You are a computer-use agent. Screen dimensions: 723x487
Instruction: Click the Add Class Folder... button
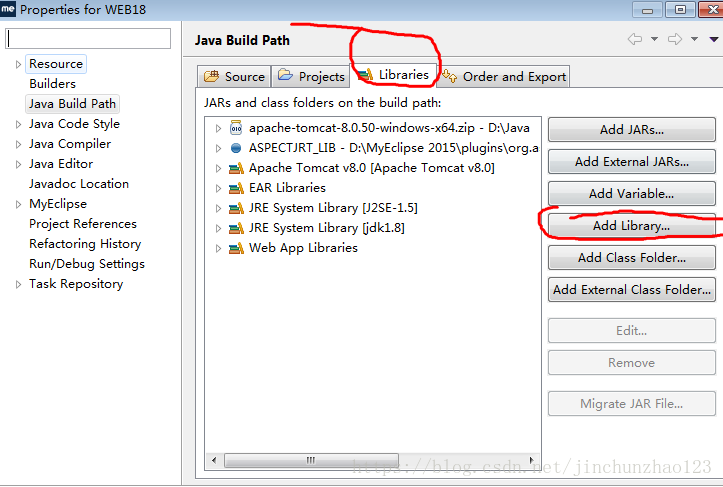(632, 257)
